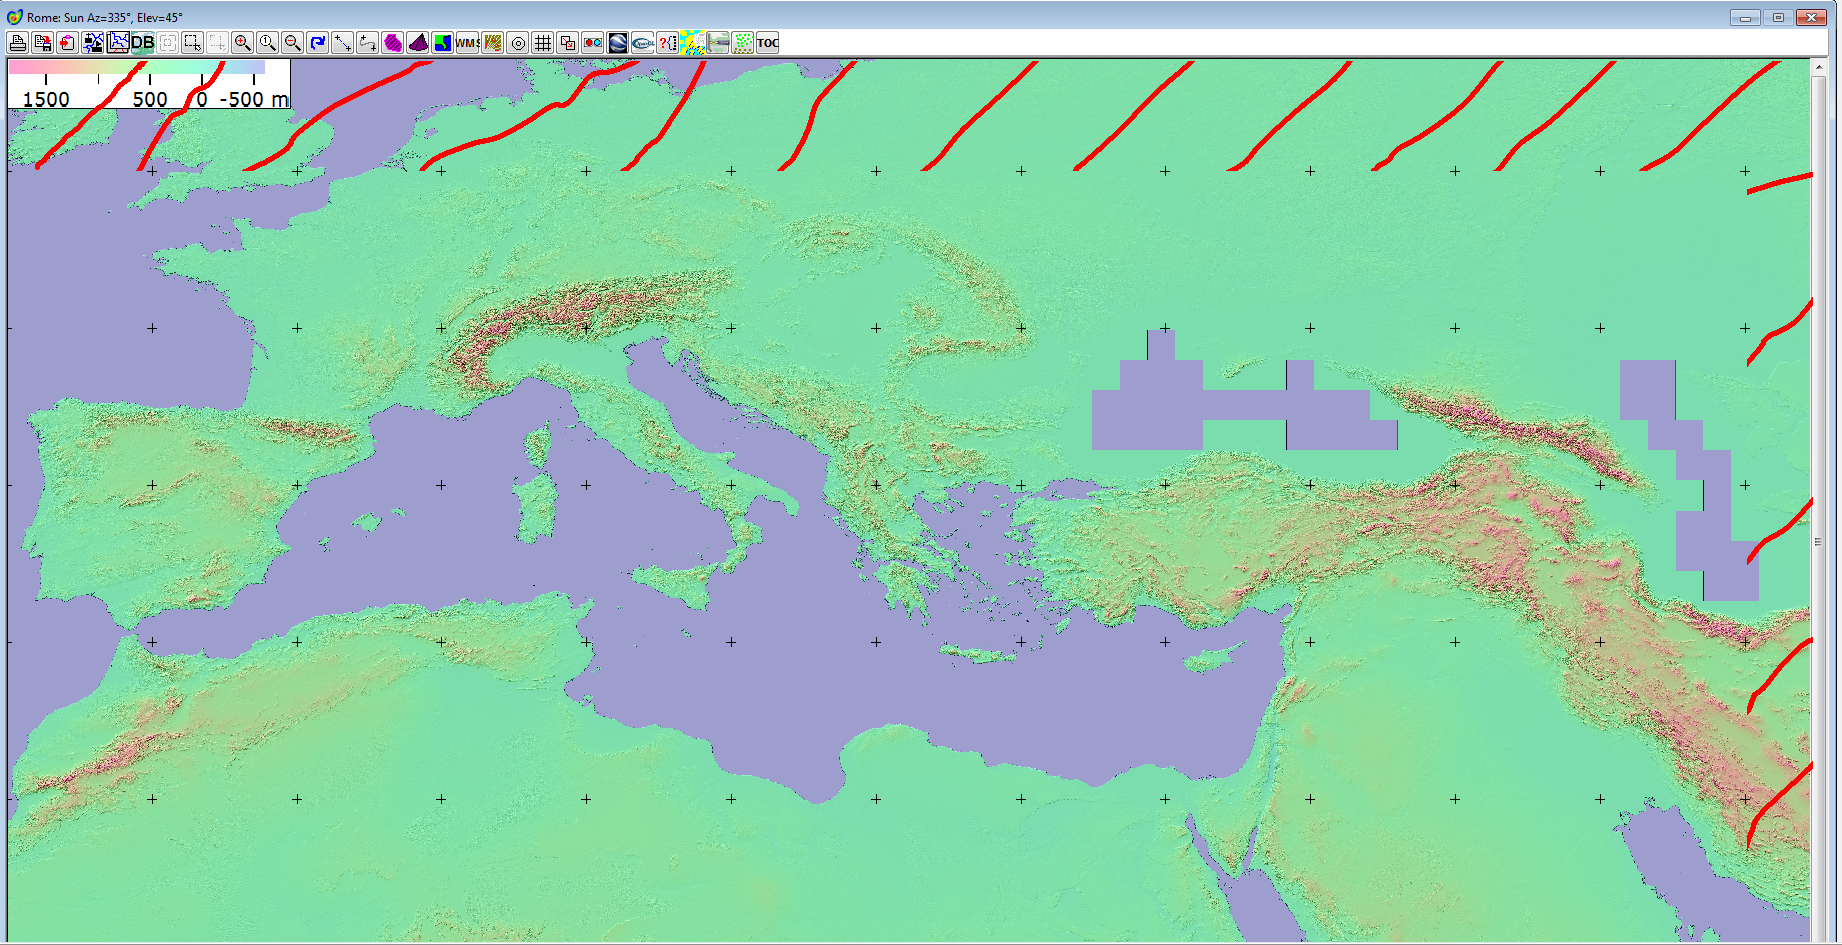Save the map image to file
The width and height of the screenshot is (1842, 945).
43,43
